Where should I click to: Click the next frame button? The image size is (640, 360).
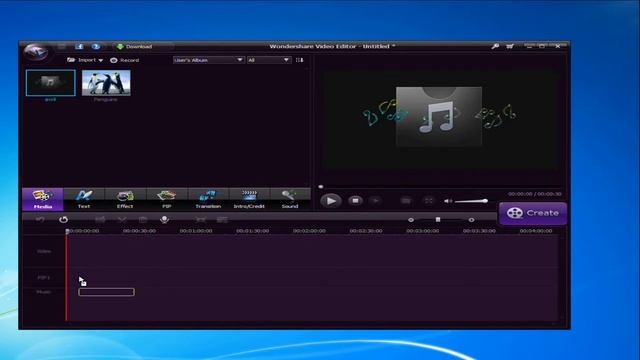point(376,200)
